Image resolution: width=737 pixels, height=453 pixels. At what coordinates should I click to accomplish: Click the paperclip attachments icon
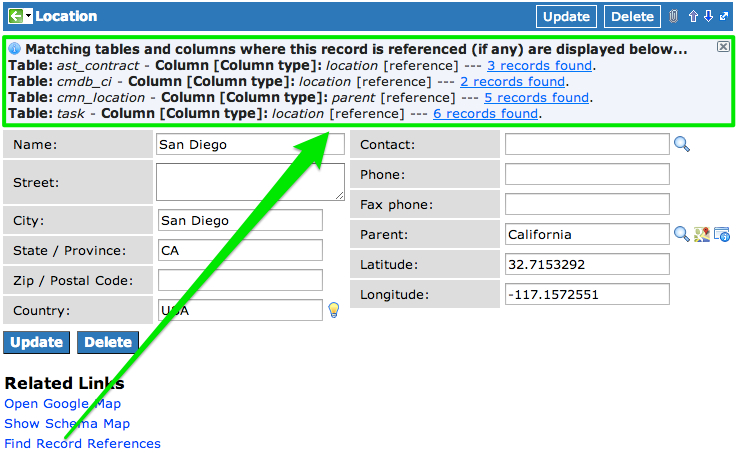click(673, 16)
